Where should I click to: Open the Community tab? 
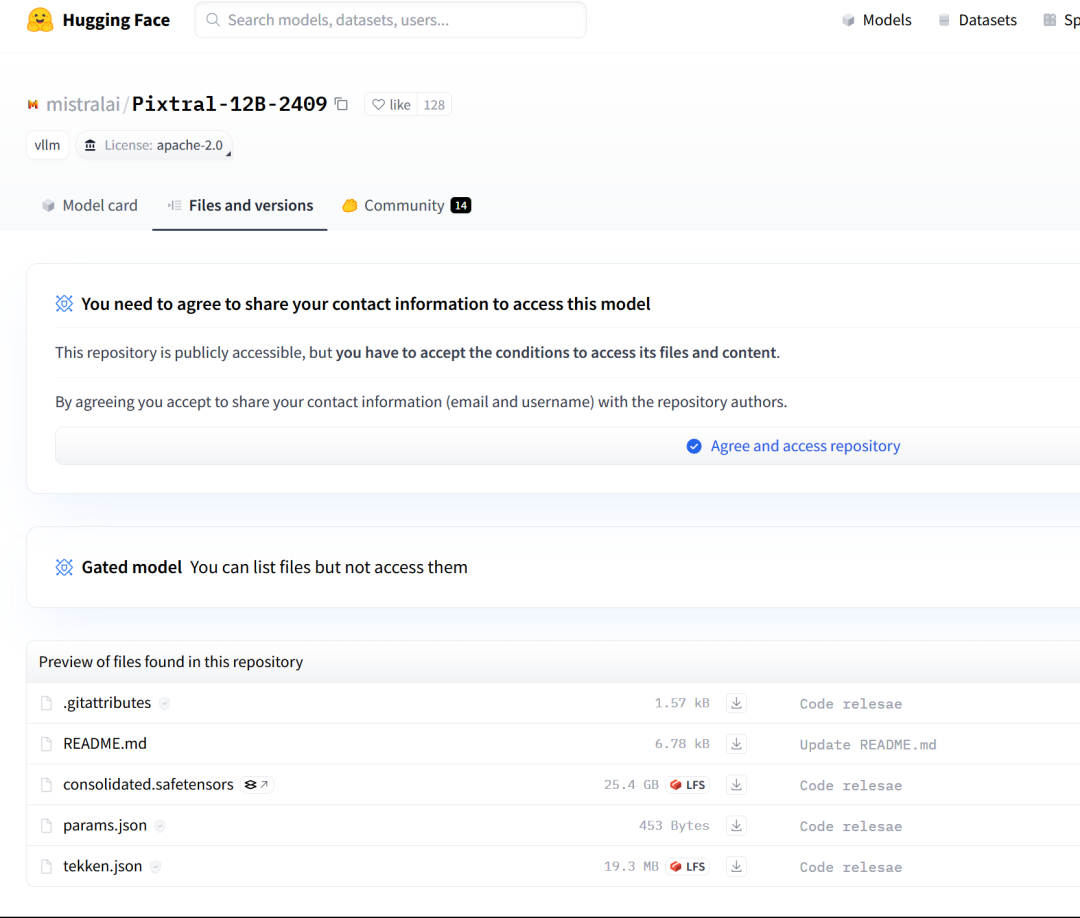point(405,205)
